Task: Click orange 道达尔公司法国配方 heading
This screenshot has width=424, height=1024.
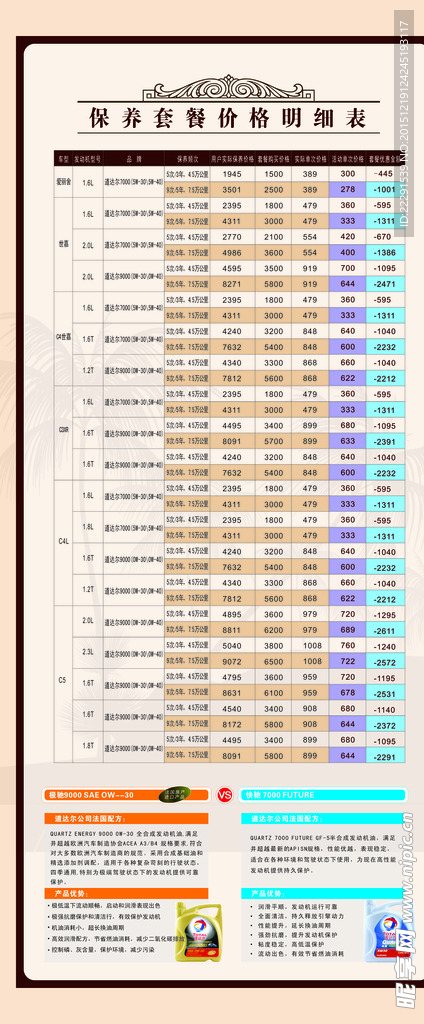Action: click(127, 818)
